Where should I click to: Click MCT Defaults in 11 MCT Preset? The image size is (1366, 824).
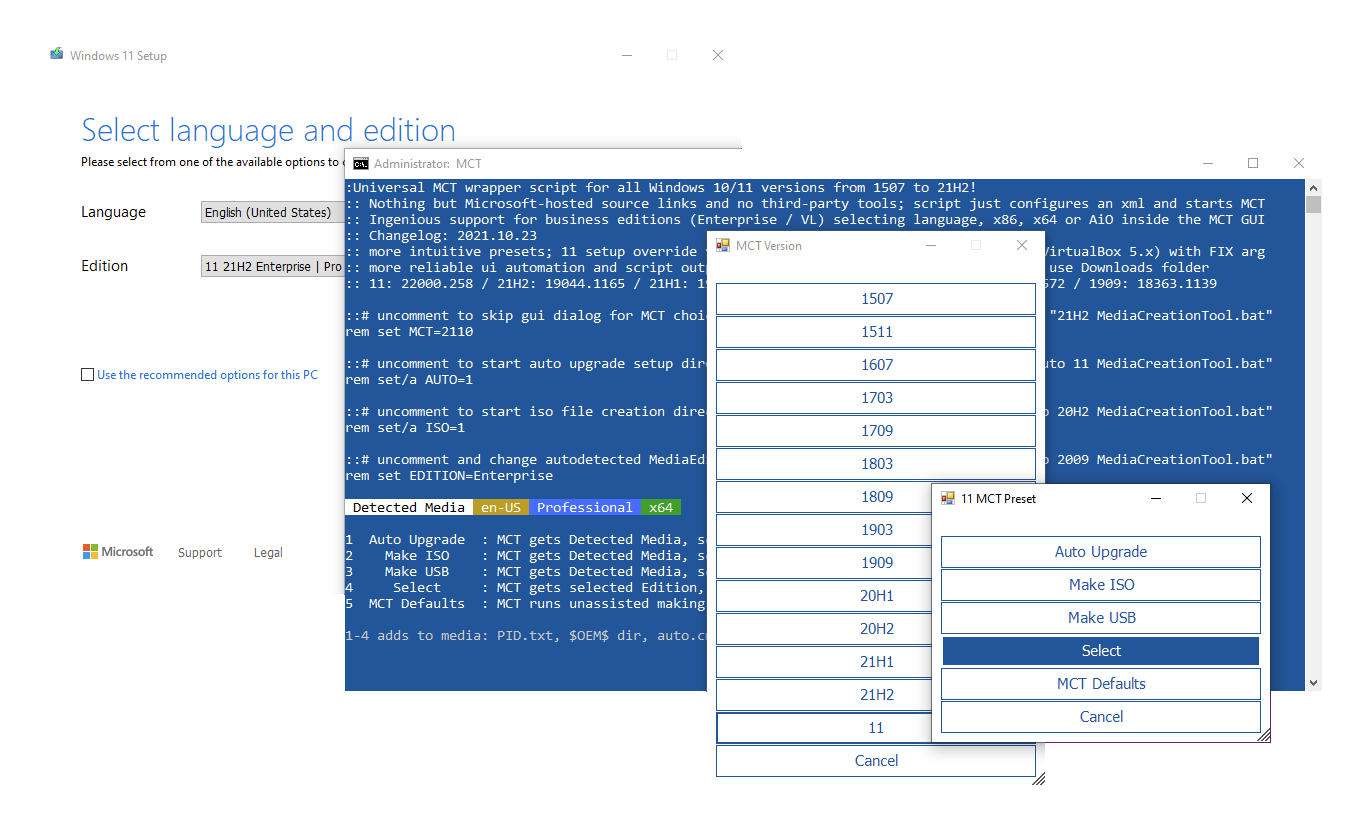[1100, 683]
